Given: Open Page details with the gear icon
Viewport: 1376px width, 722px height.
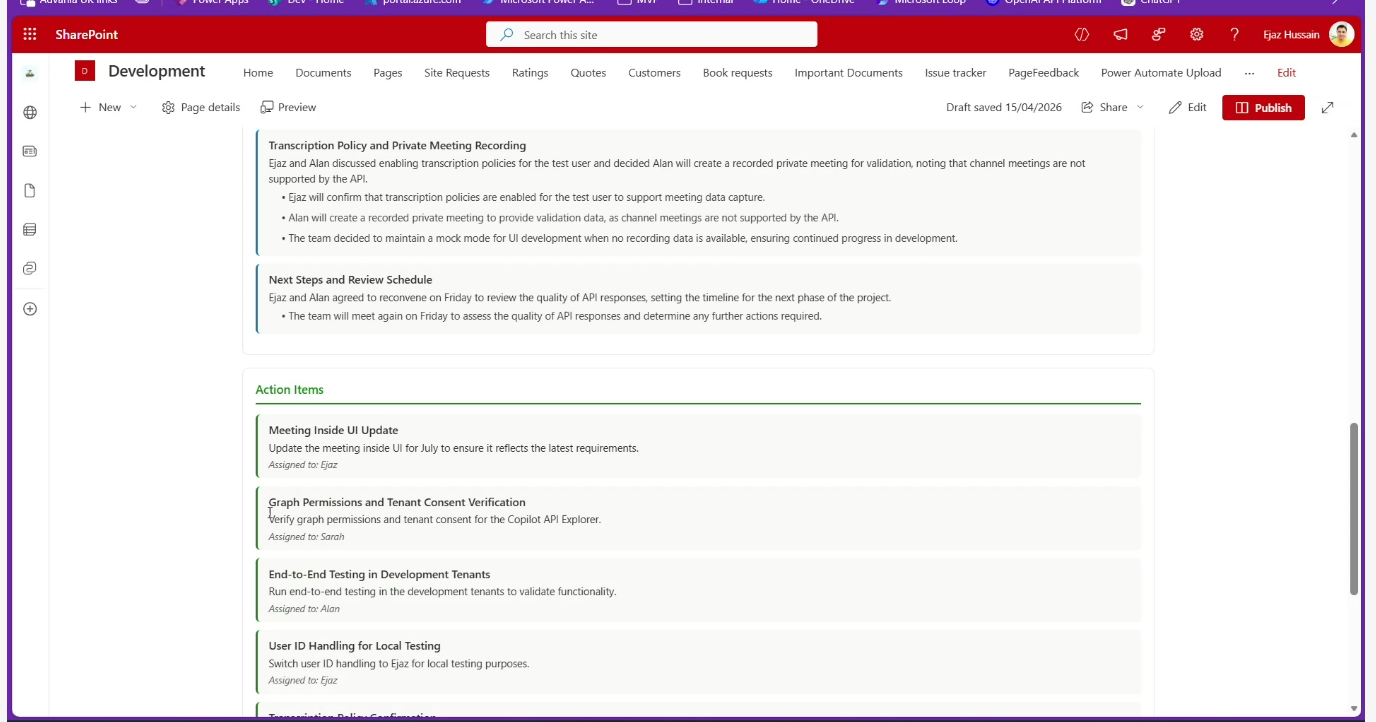Looking at the screenshot, I should tap(201, 107).
